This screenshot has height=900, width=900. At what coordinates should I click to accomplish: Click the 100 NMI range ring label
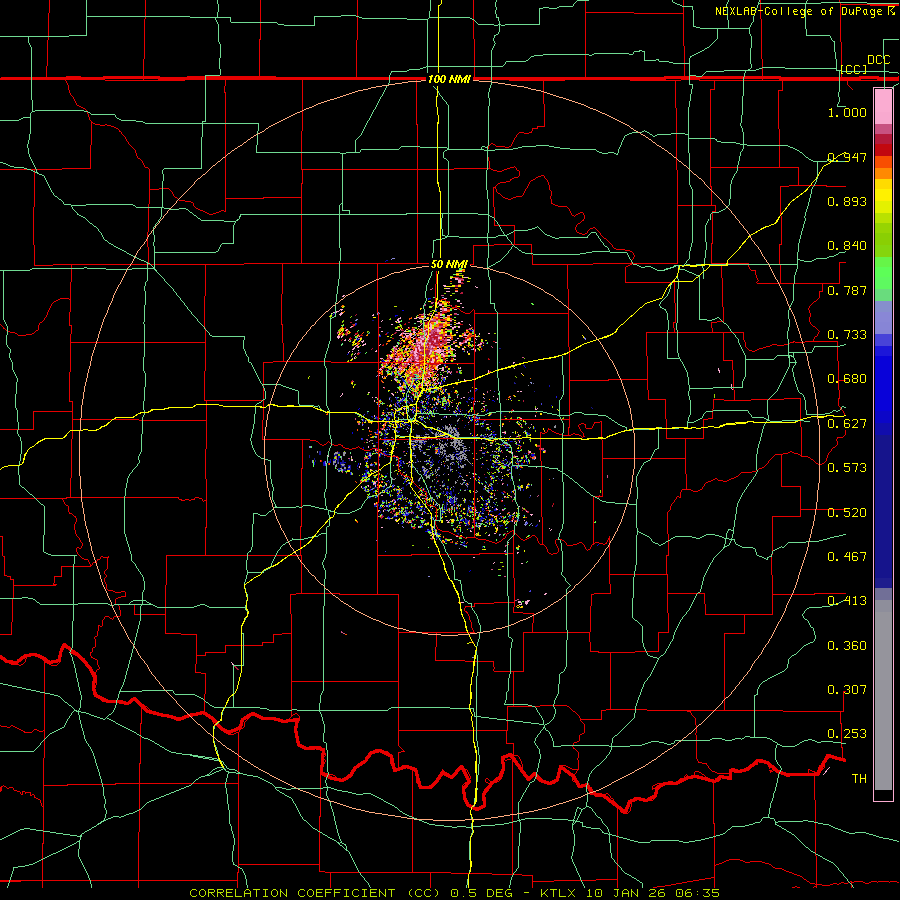pos(449,79)
